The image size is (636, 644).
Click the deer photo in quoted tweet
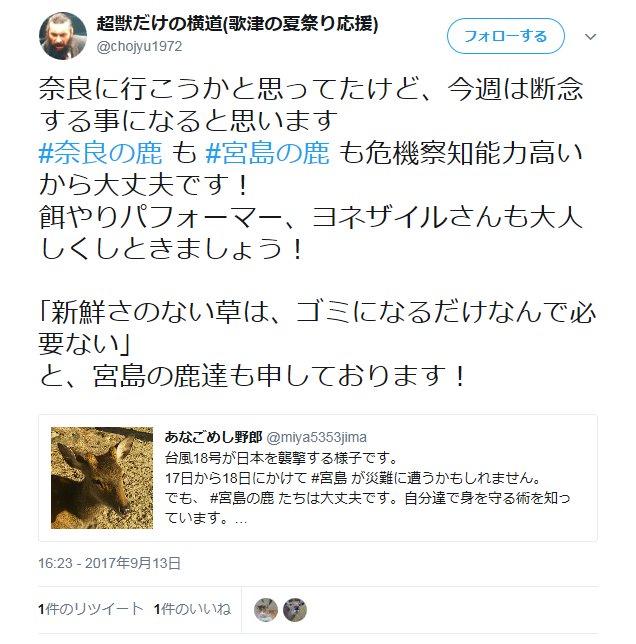(102, 478)
